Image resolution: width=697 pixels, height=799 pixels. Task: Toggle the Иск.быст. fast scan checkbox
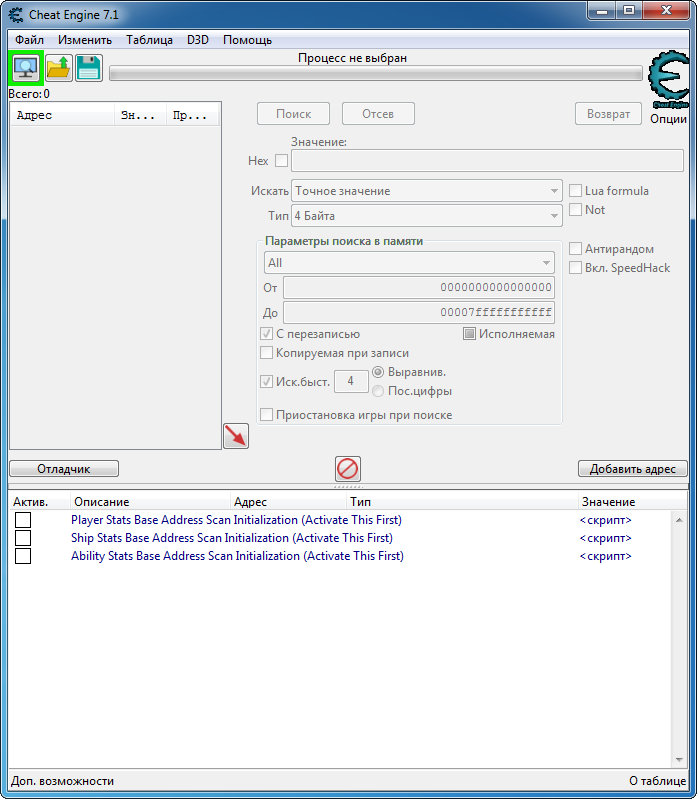click(x=266, y=381)
